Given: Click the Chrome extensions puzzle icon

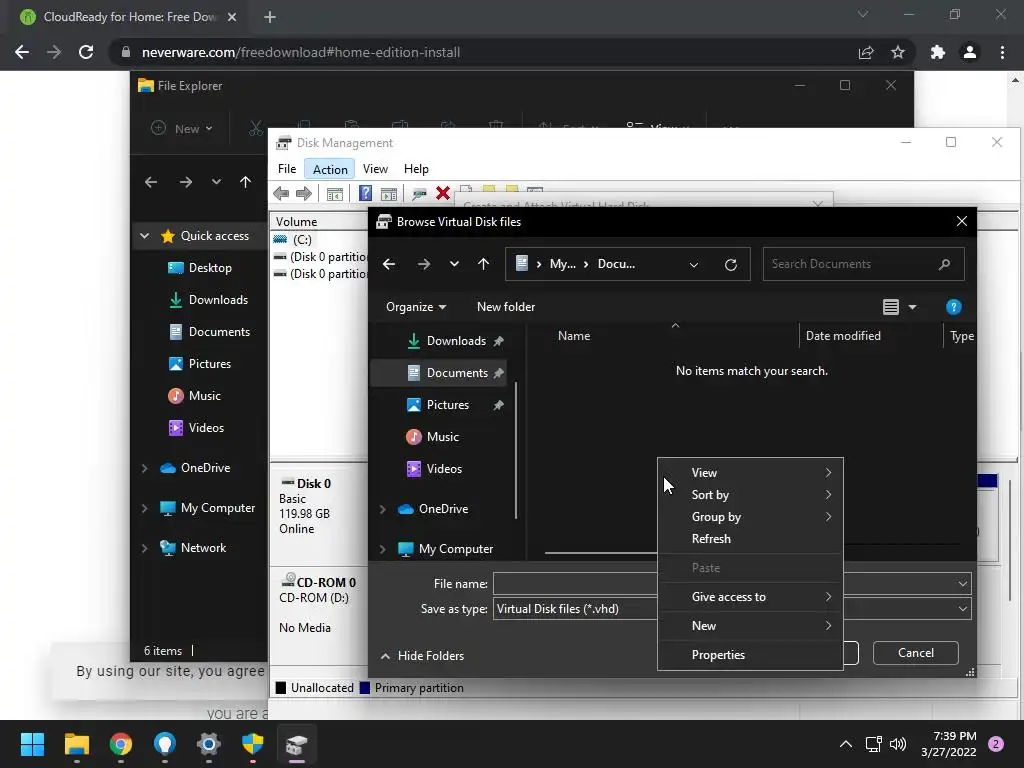Looking at the screenshot, I should (x=938, y=52).
